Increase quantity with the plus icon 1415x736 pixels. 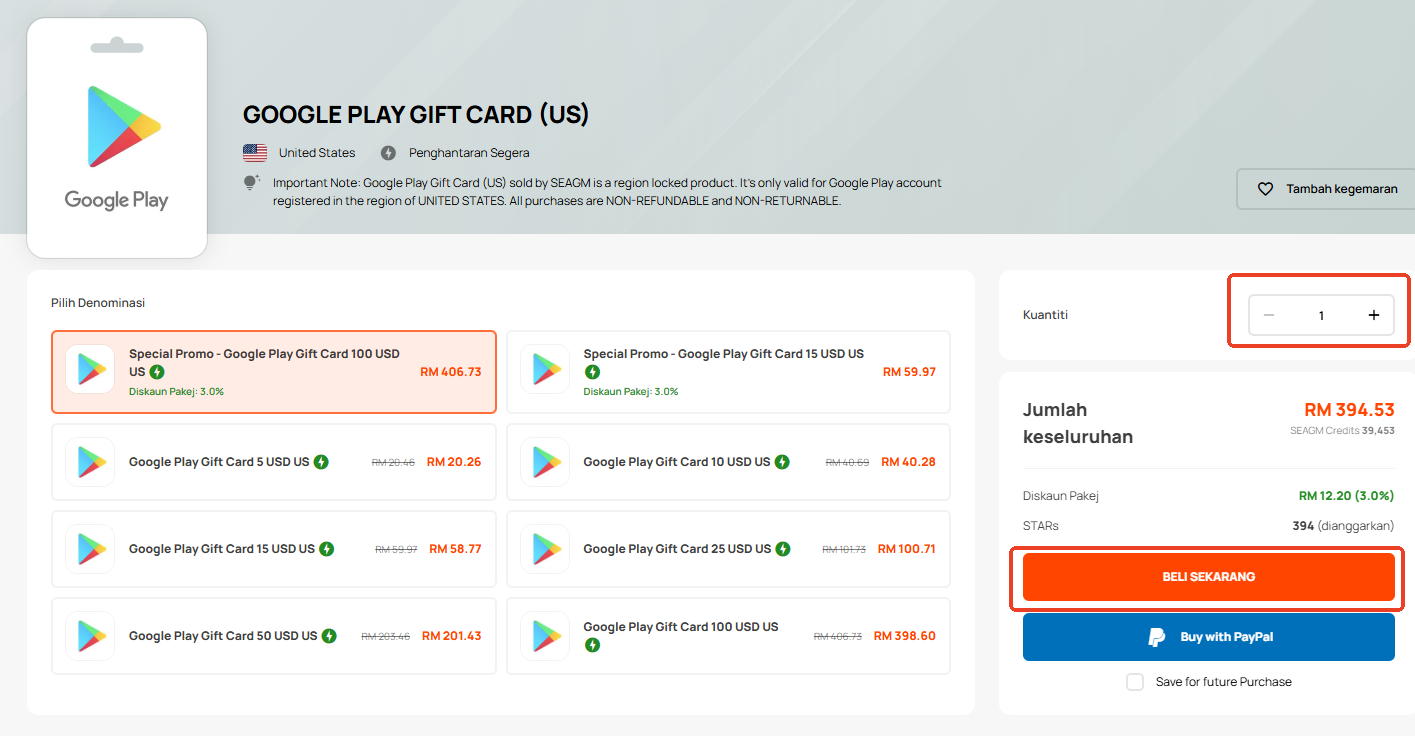pyautogui.click(x=1373, y=315)
